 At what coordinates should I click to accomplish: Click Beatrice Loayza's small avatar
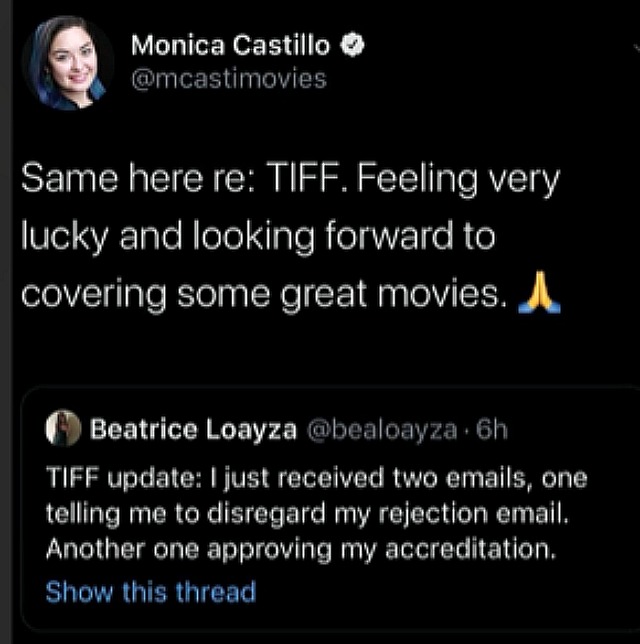click(x=63, y=429)
